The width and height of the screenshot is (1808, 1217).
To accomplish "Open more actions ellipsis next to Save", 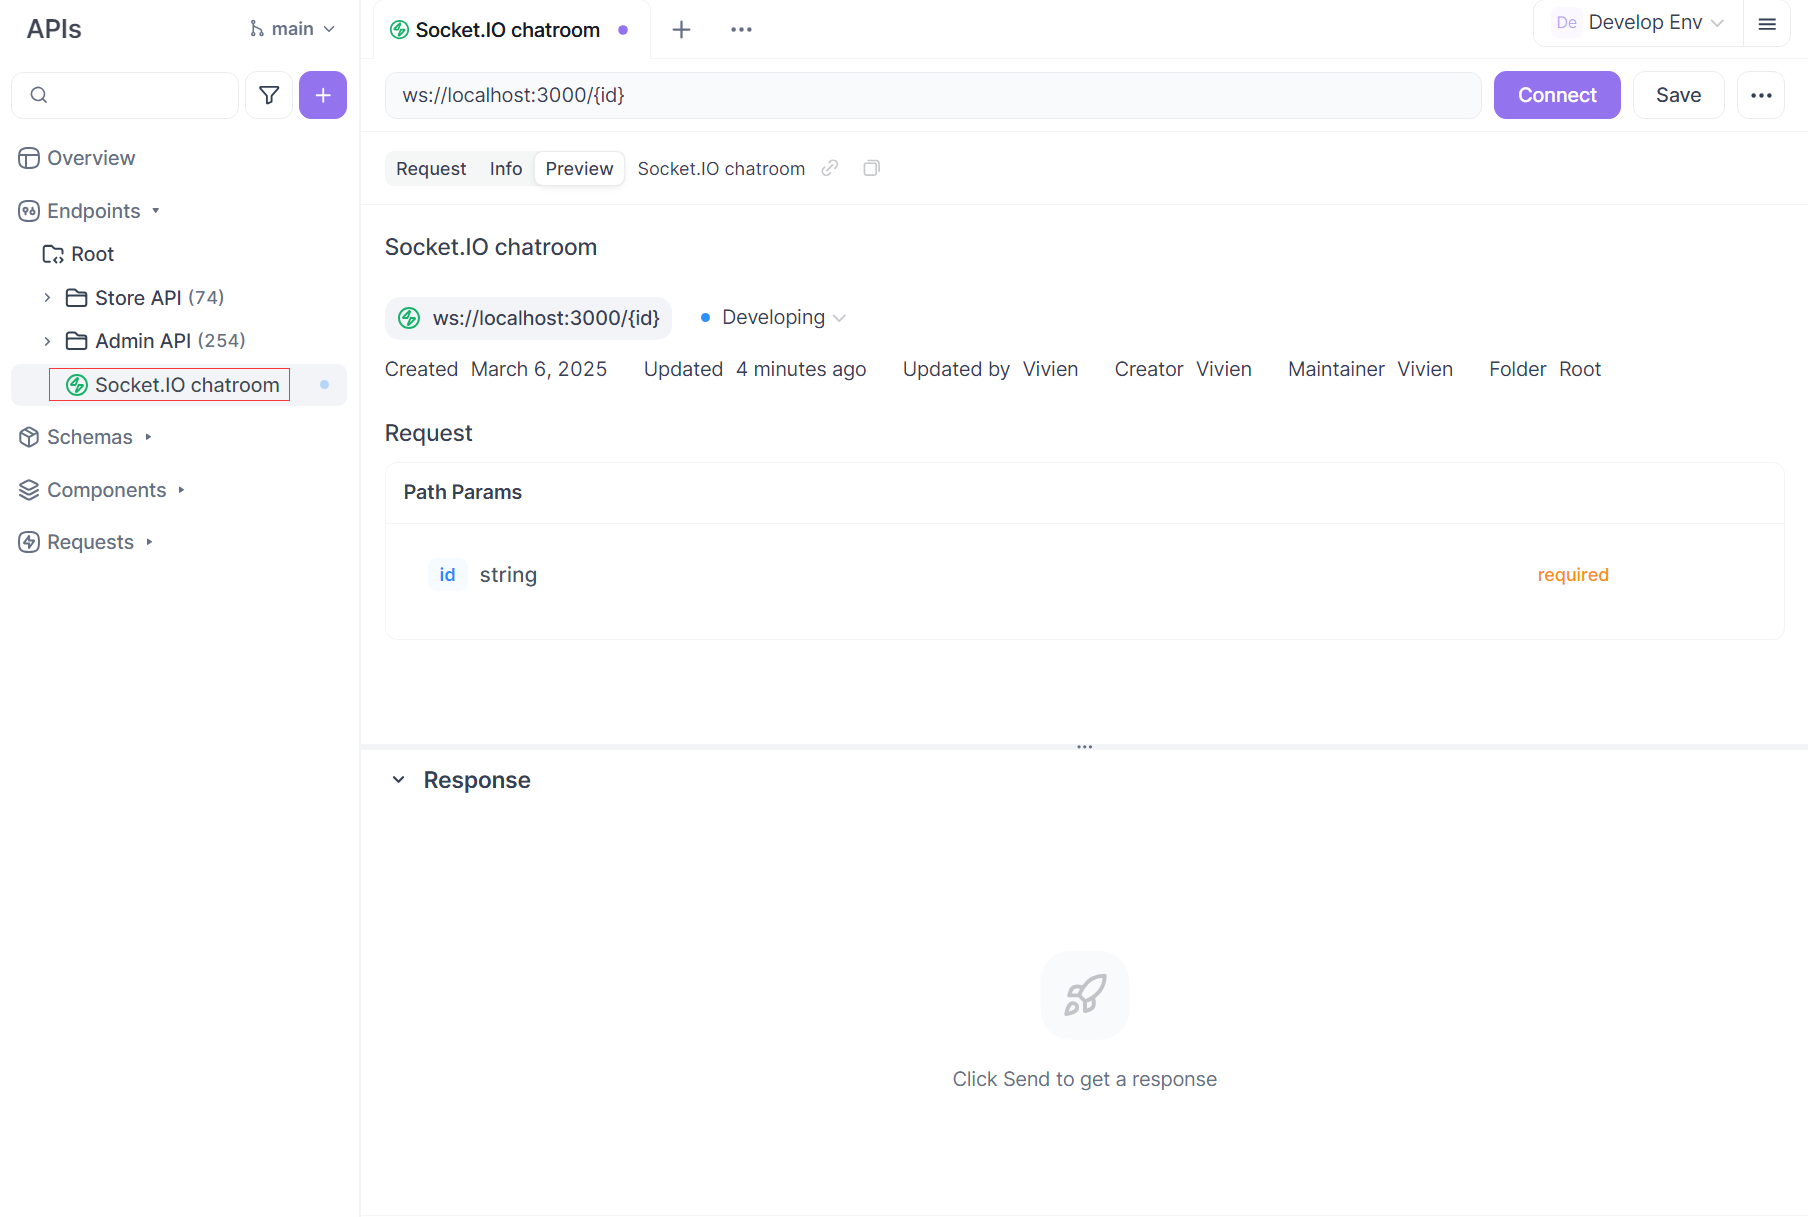I will click(x=1761, y=95).
